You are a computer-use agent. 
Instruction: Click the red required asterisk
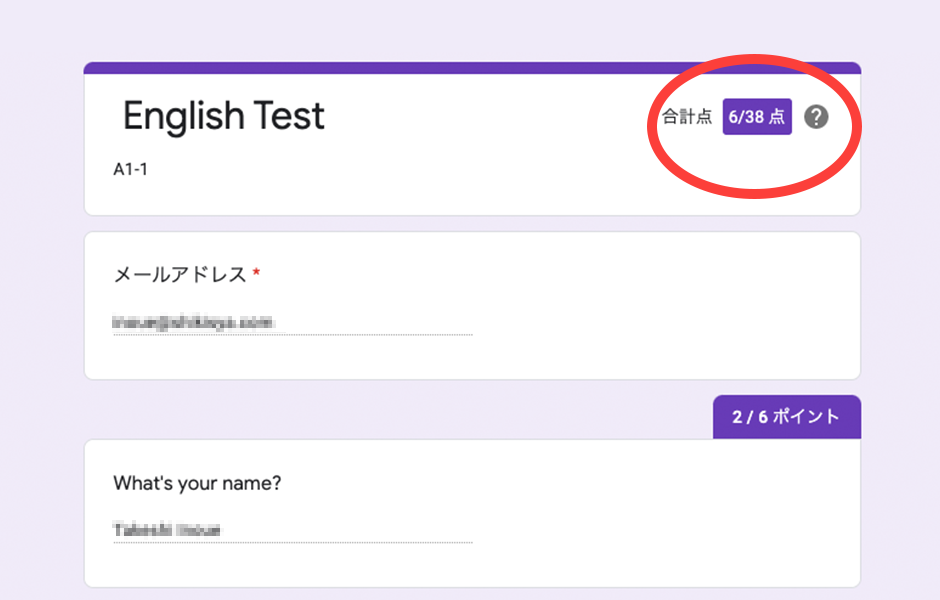pyautogui.click(x=256, y=274)
